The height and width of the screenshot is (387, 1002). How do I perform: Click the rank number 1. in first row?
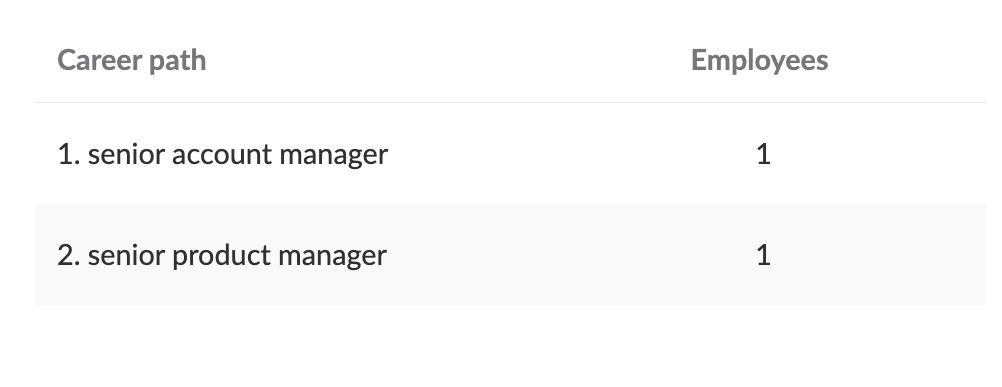click(x=68, y=155)
